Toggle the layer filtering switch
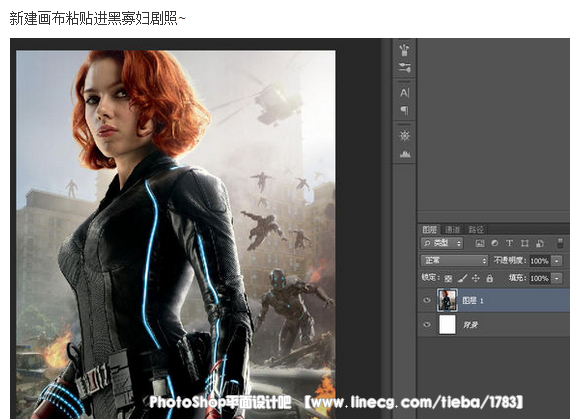573x419 pixels. pos(560,243)
